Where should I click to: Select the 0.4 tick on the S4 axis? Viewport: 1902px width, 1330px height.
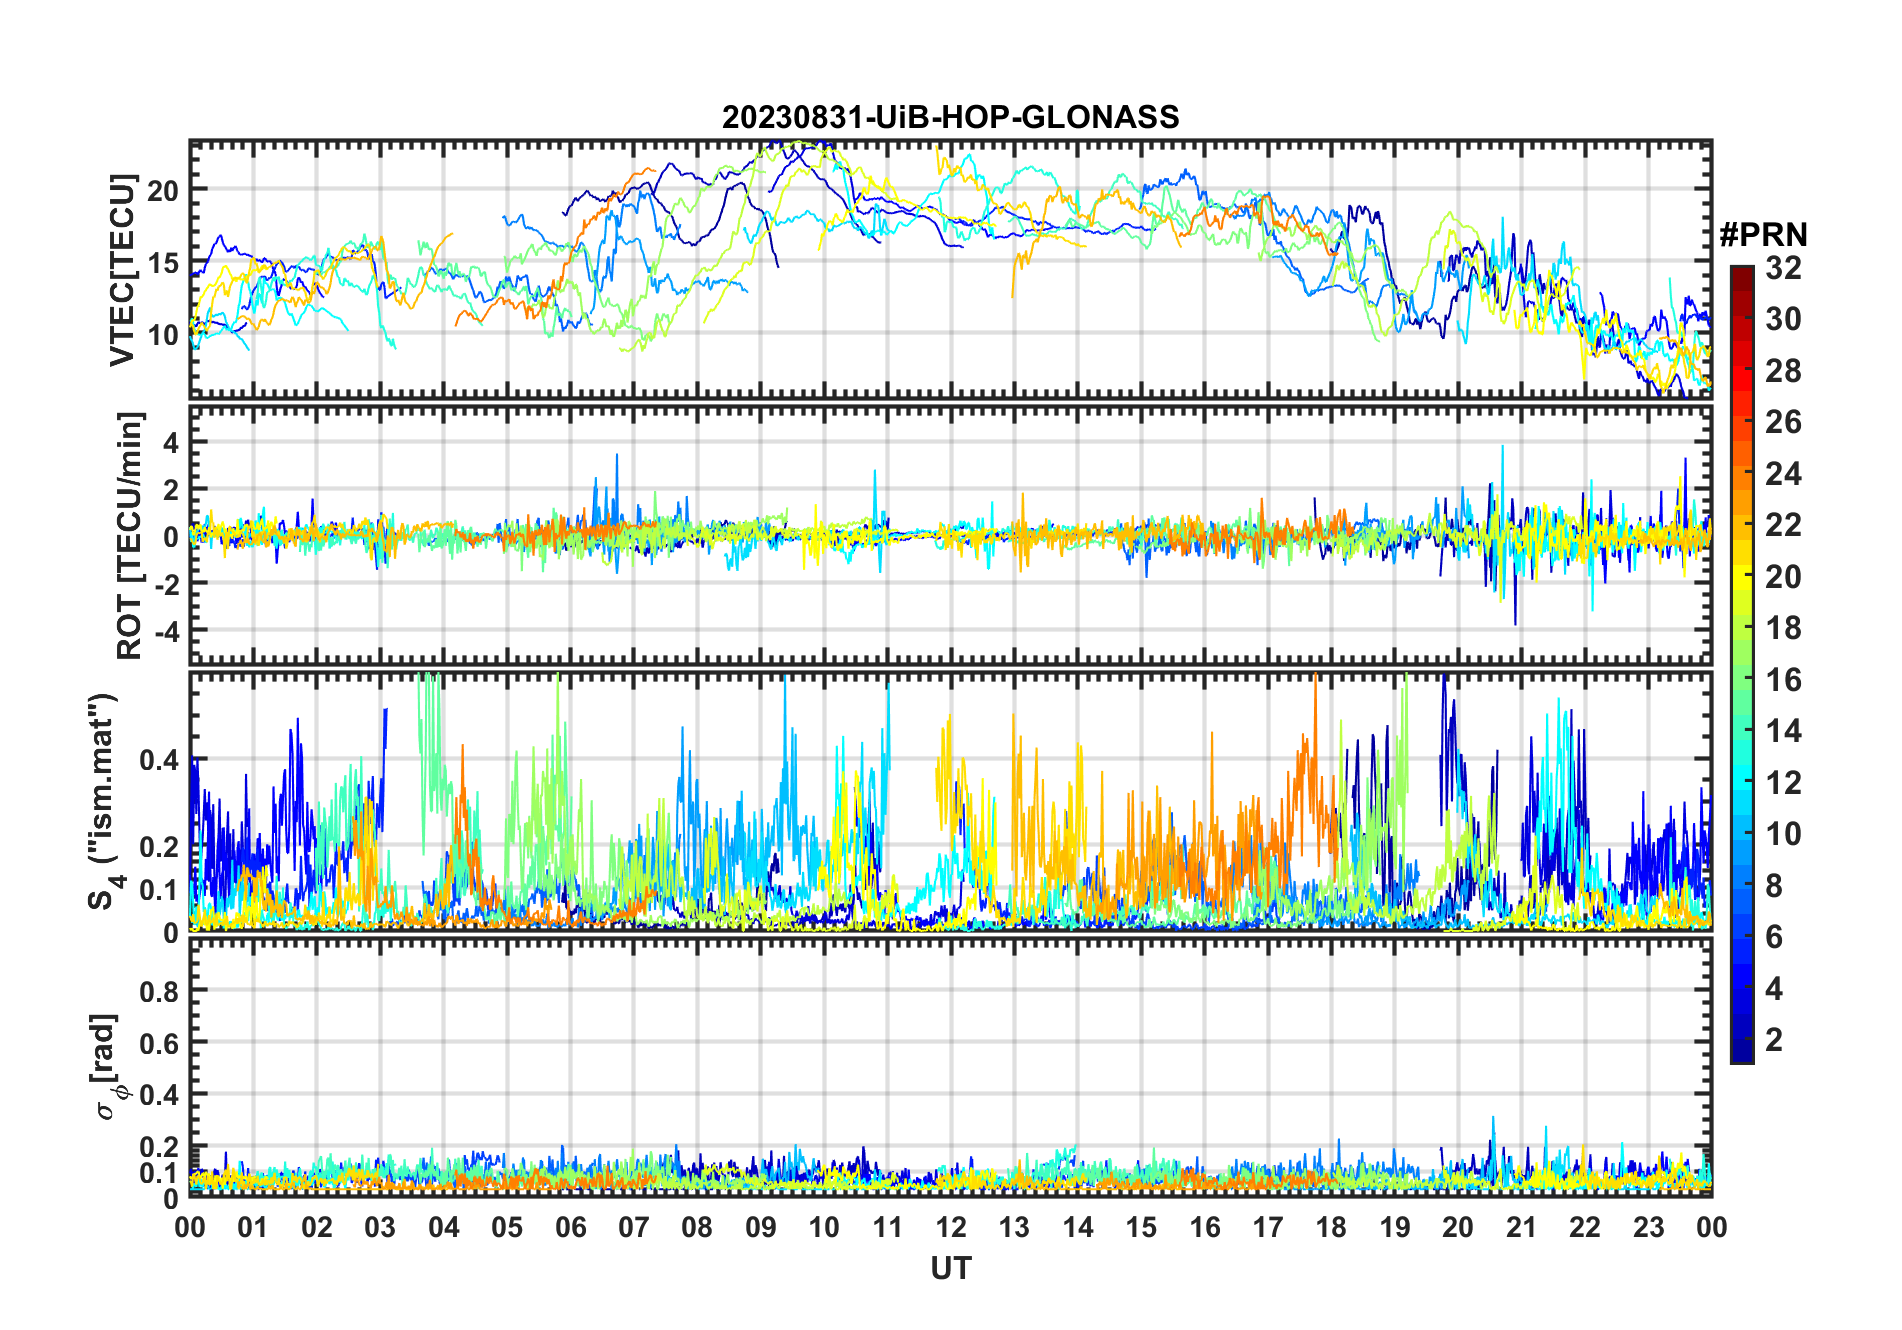pos(159,760)
